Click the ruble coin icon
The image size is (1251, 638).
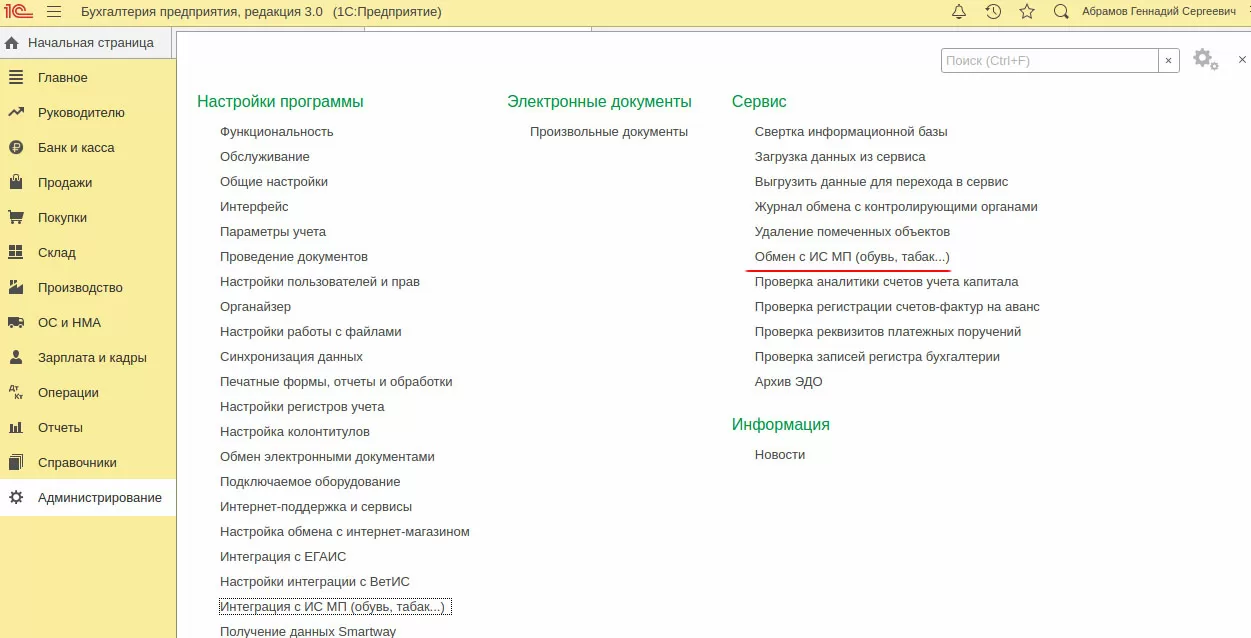16,148
